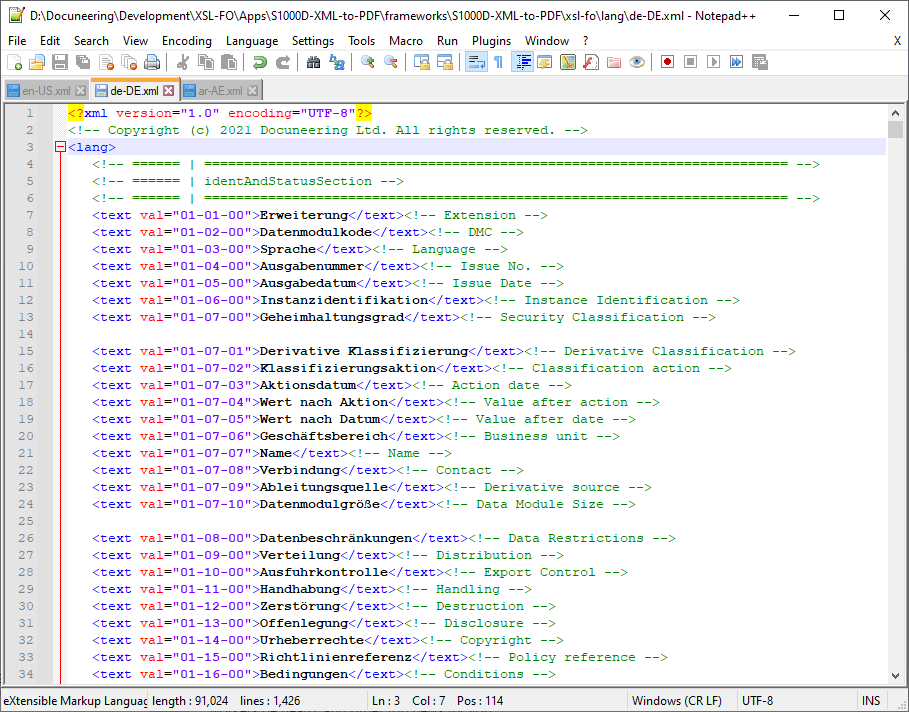
Task: Click the Close All documents toolbar icon
Action: [129, 62]
